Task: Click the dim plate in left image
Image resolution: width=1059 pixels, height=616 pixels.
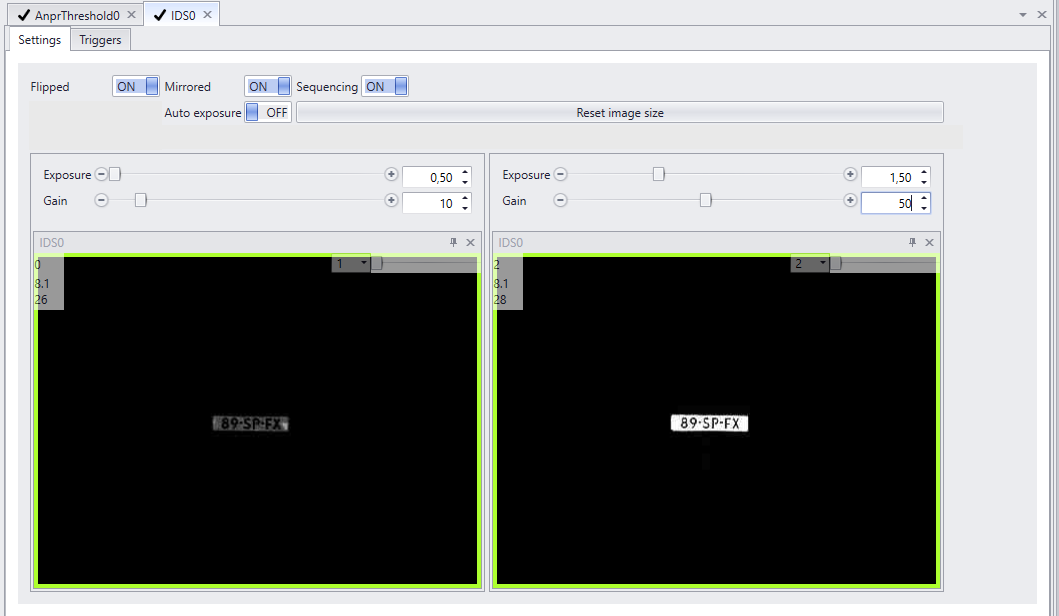Action: [x=251, y=424]
